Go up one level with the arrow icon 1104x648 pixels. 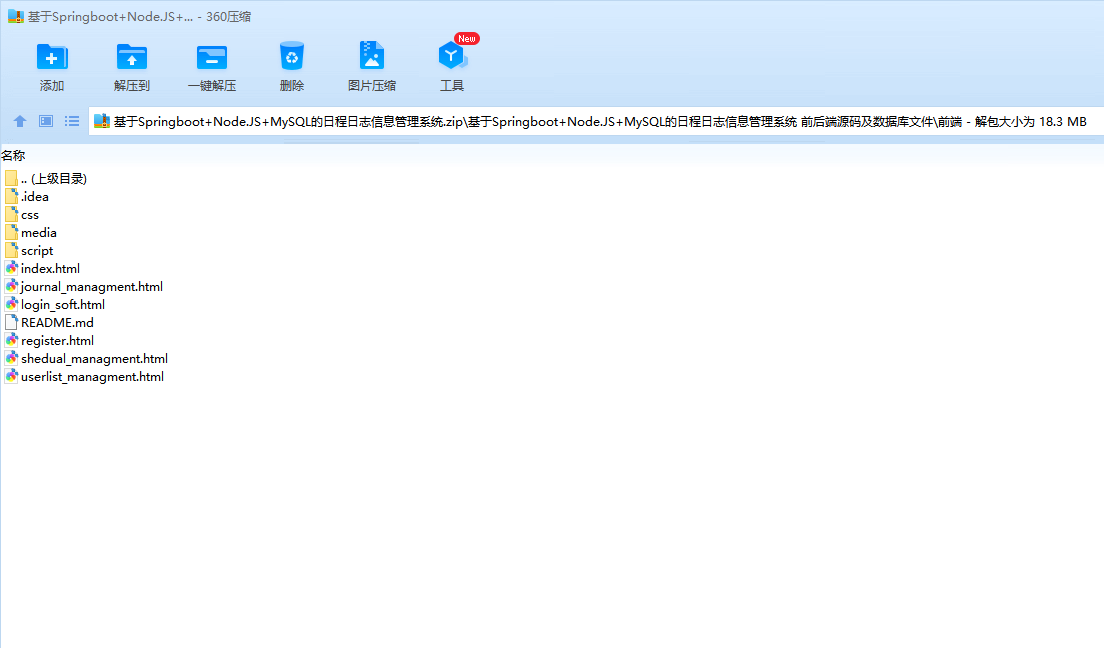point(20,121)
